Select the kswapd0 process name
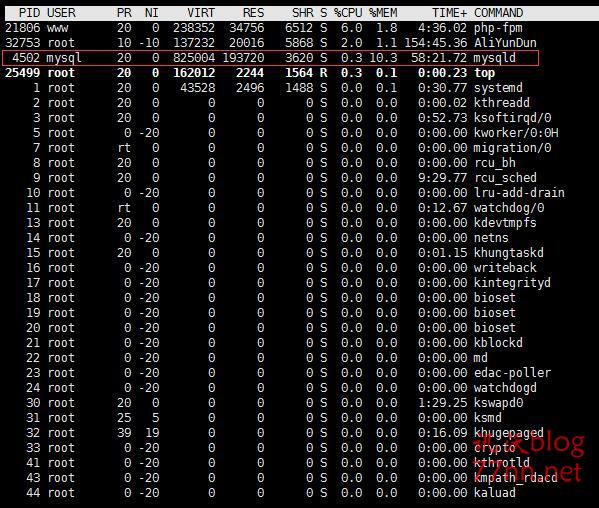Screen dimensions: 599x508 click(x=498, y=403)
